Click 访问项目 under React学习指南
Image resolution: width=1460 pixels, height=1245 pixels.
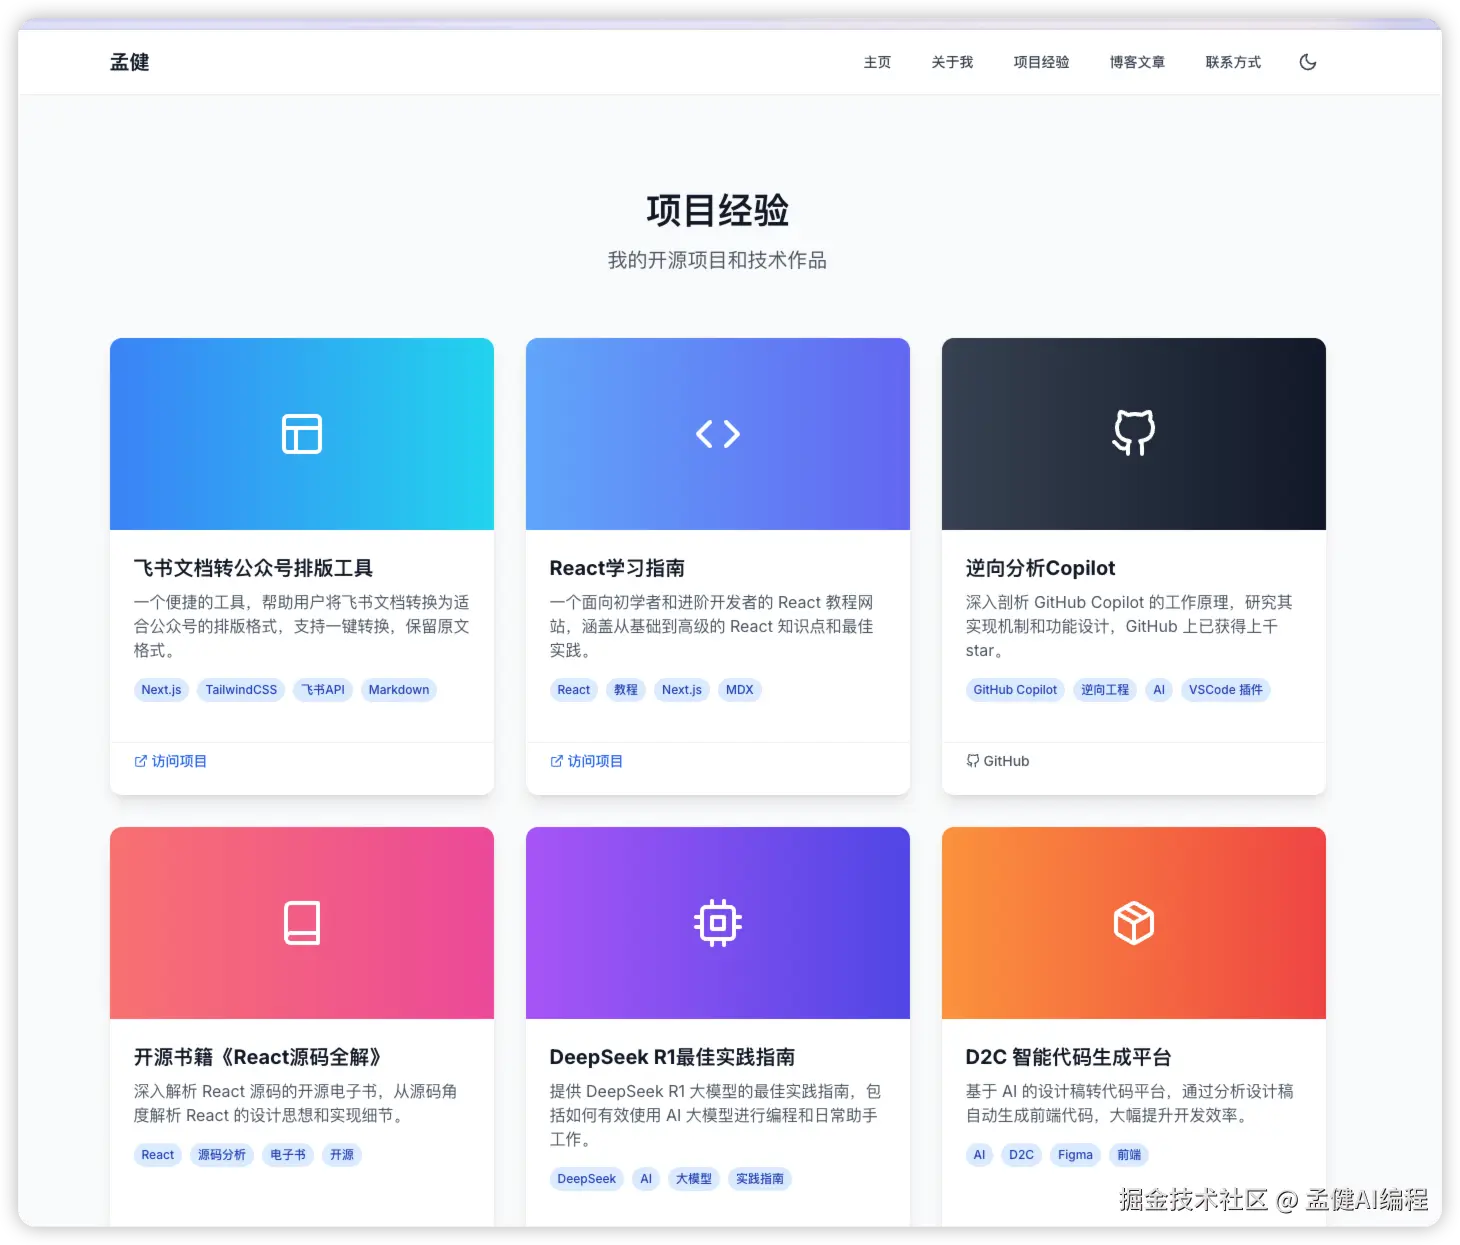coord(587,761)
